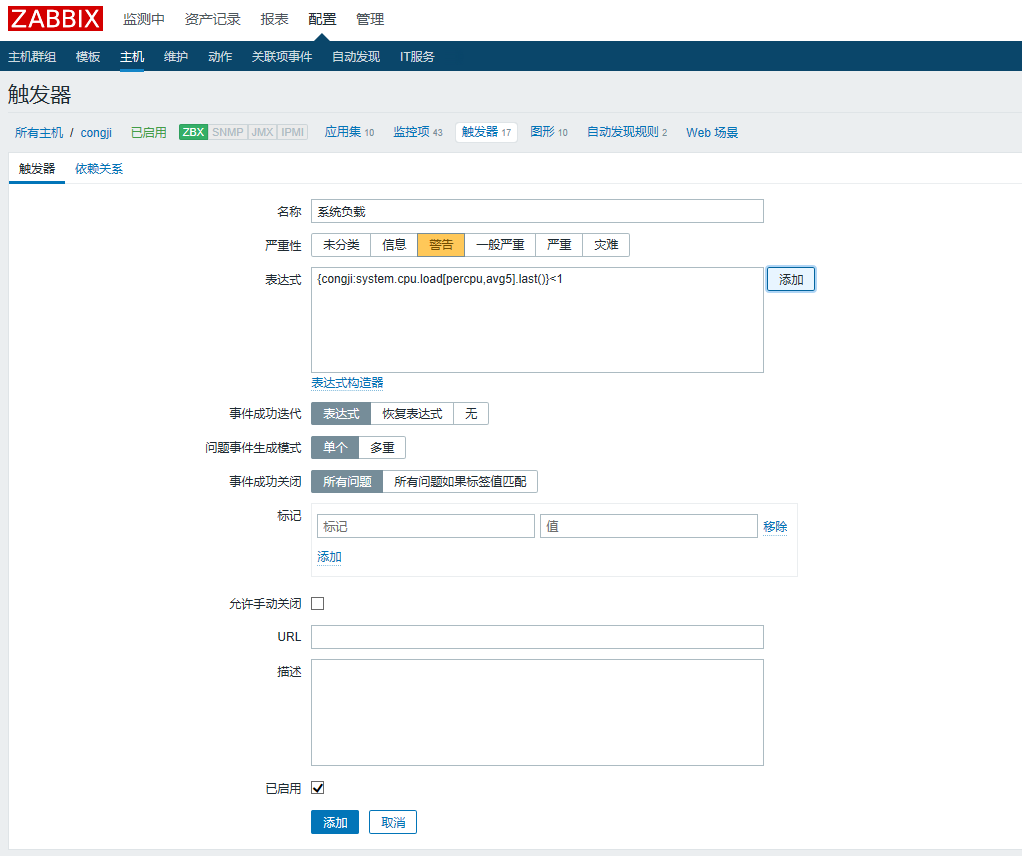Screen dimensions: 1022x856
Task: Click the 已启用 status link
Action: click(149, 132)
